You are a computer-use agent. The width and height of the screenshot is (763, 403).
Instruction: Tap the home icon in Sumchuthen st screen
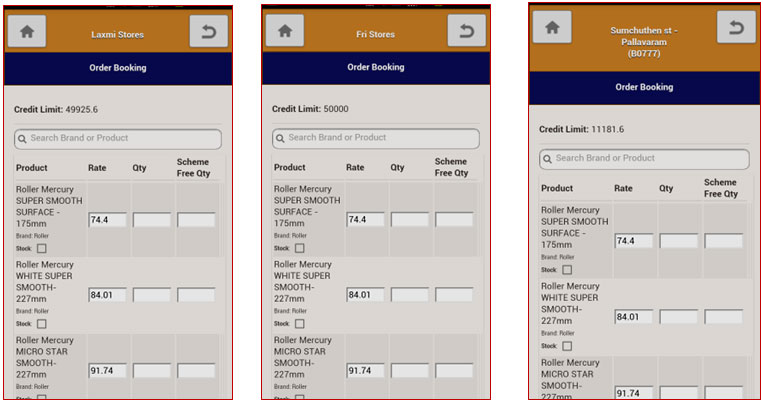[552, 27]
